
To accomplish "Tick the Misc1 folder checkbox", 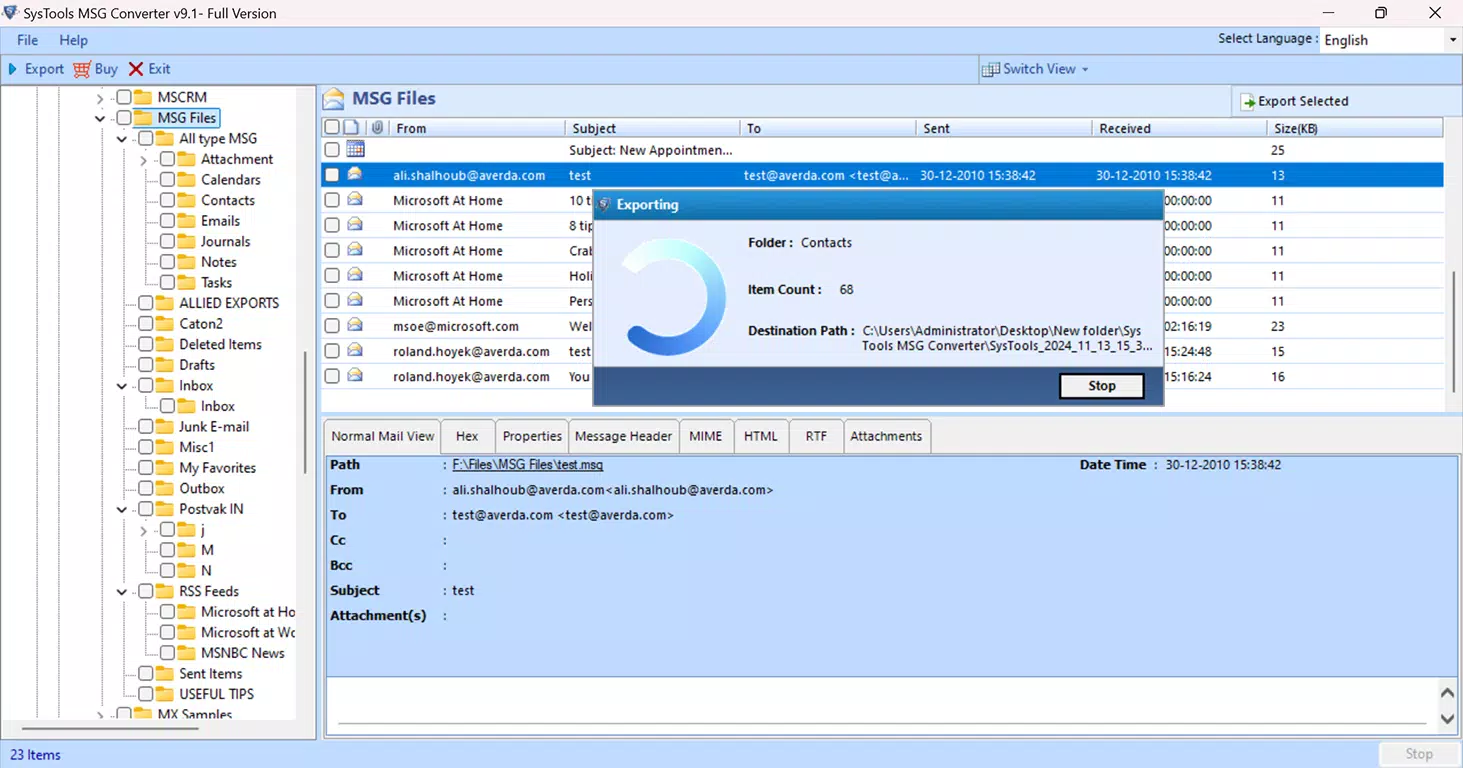I will pos(146,447).
